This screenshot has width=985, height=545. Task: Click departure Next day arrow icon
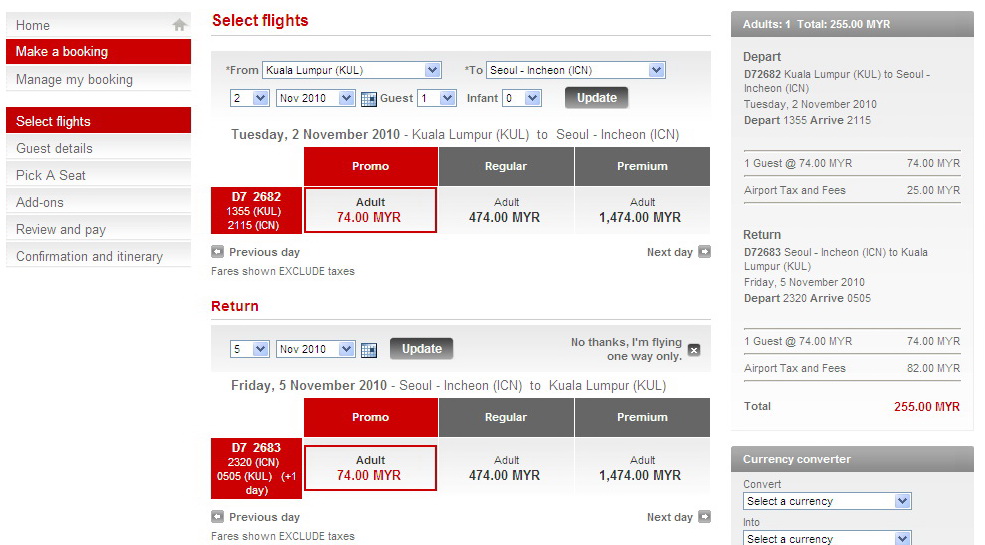pyautogui.click(x=704, y=252)
